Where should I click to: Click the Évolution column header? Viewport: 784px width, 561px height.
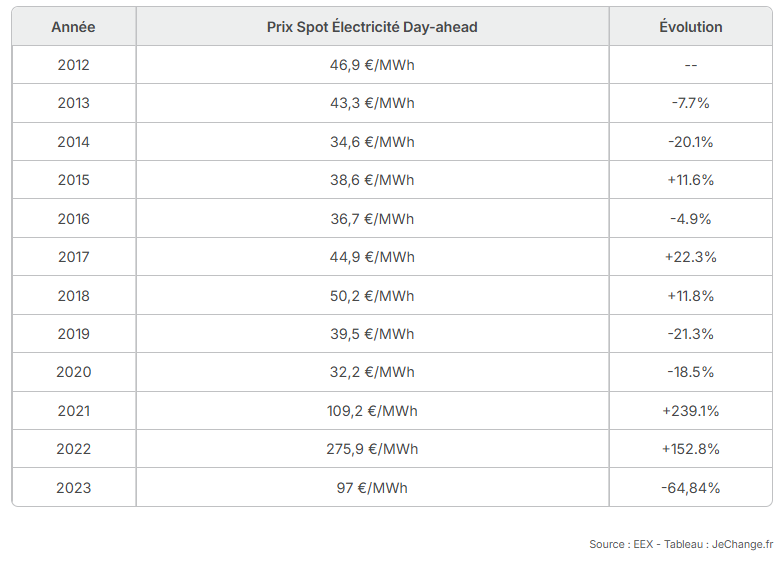coord(690,26)
